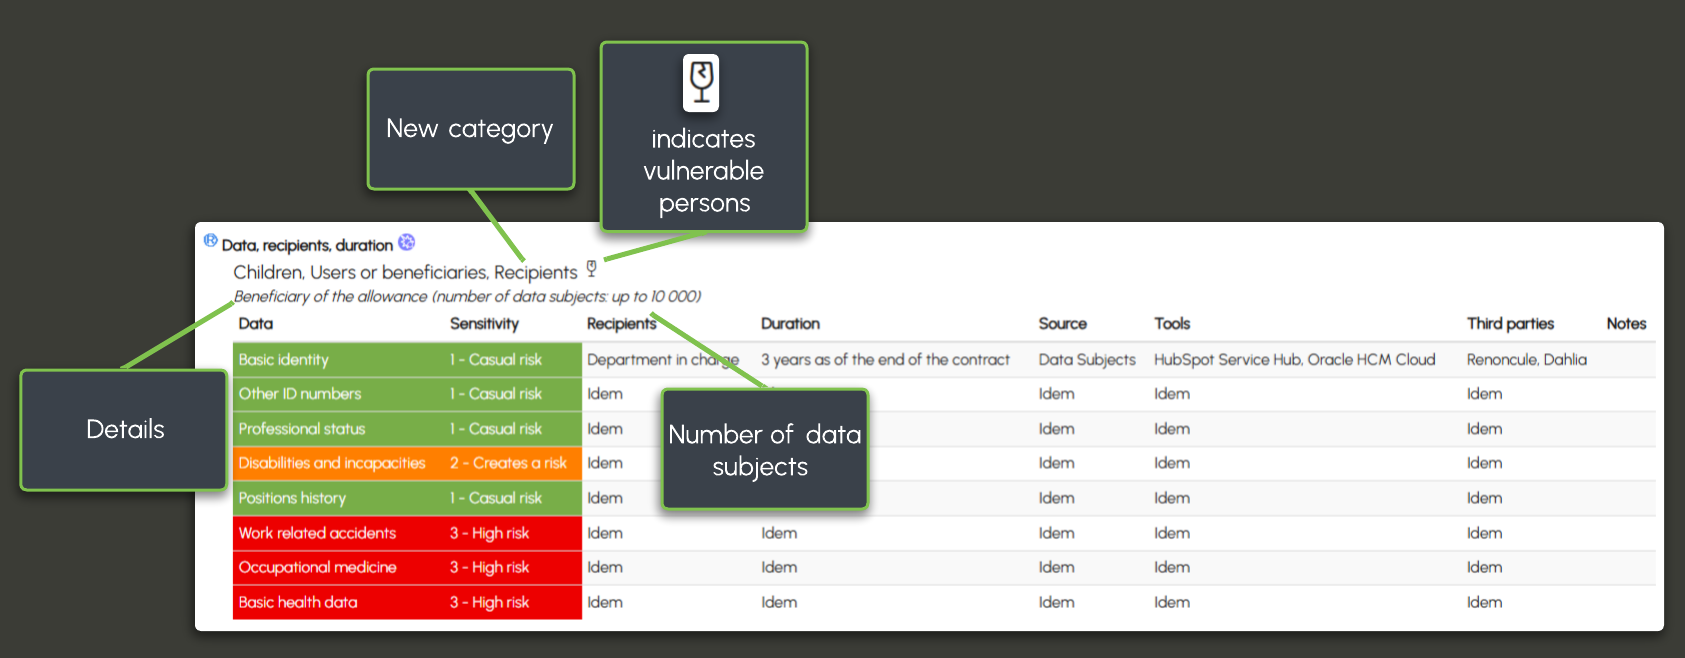Click the Sensitivity column header

(484, 324)
